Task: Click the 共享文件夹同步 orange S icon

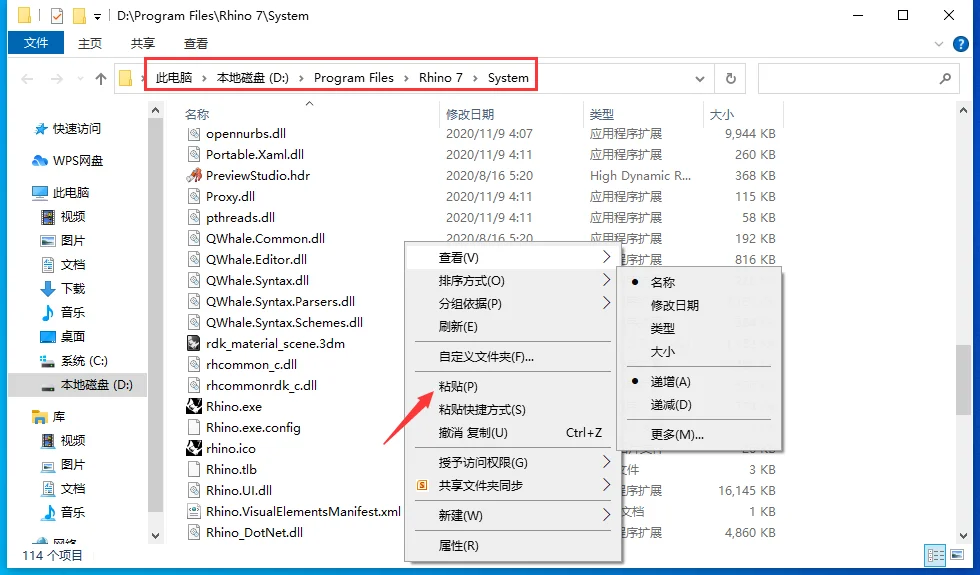Action: point(422,485)
